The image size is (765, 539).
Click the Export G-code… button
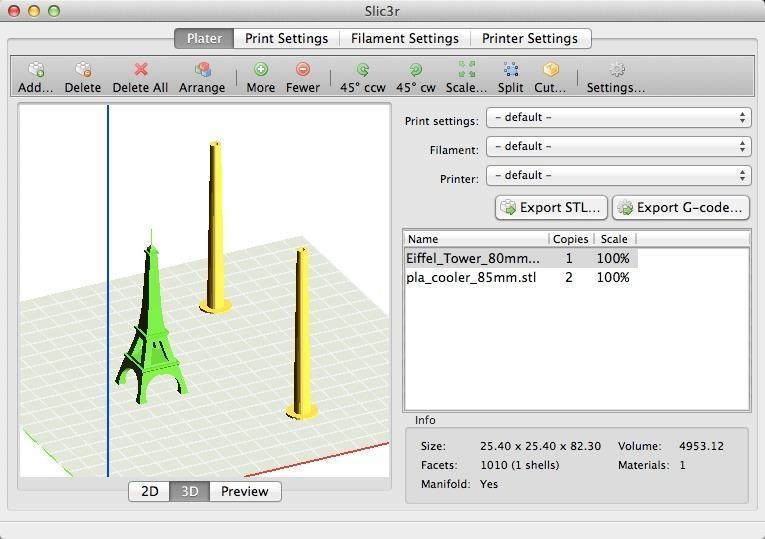pos(681,208)
